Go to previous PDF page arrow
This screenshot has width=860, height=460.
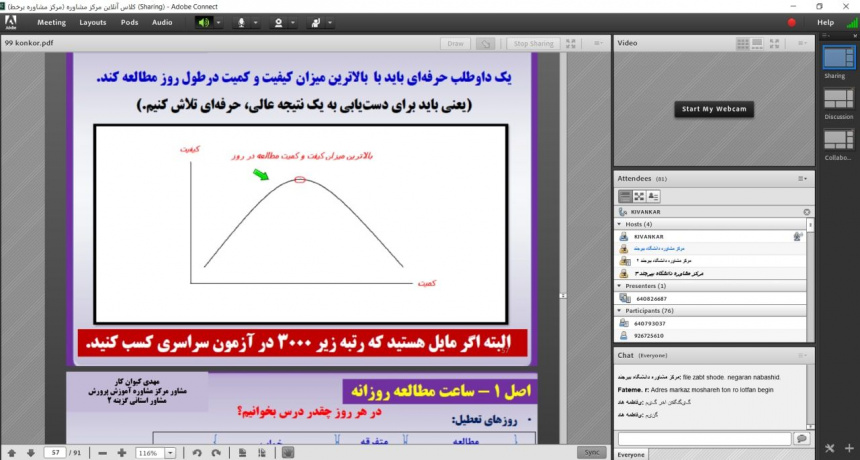pyautogui.click(x=12, y=453)
